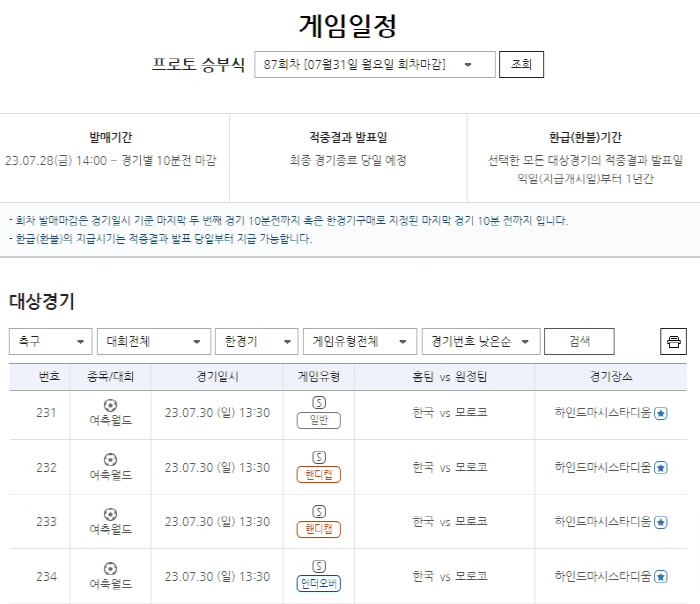
Task: Click match number 234
Action: pos(46,576)
